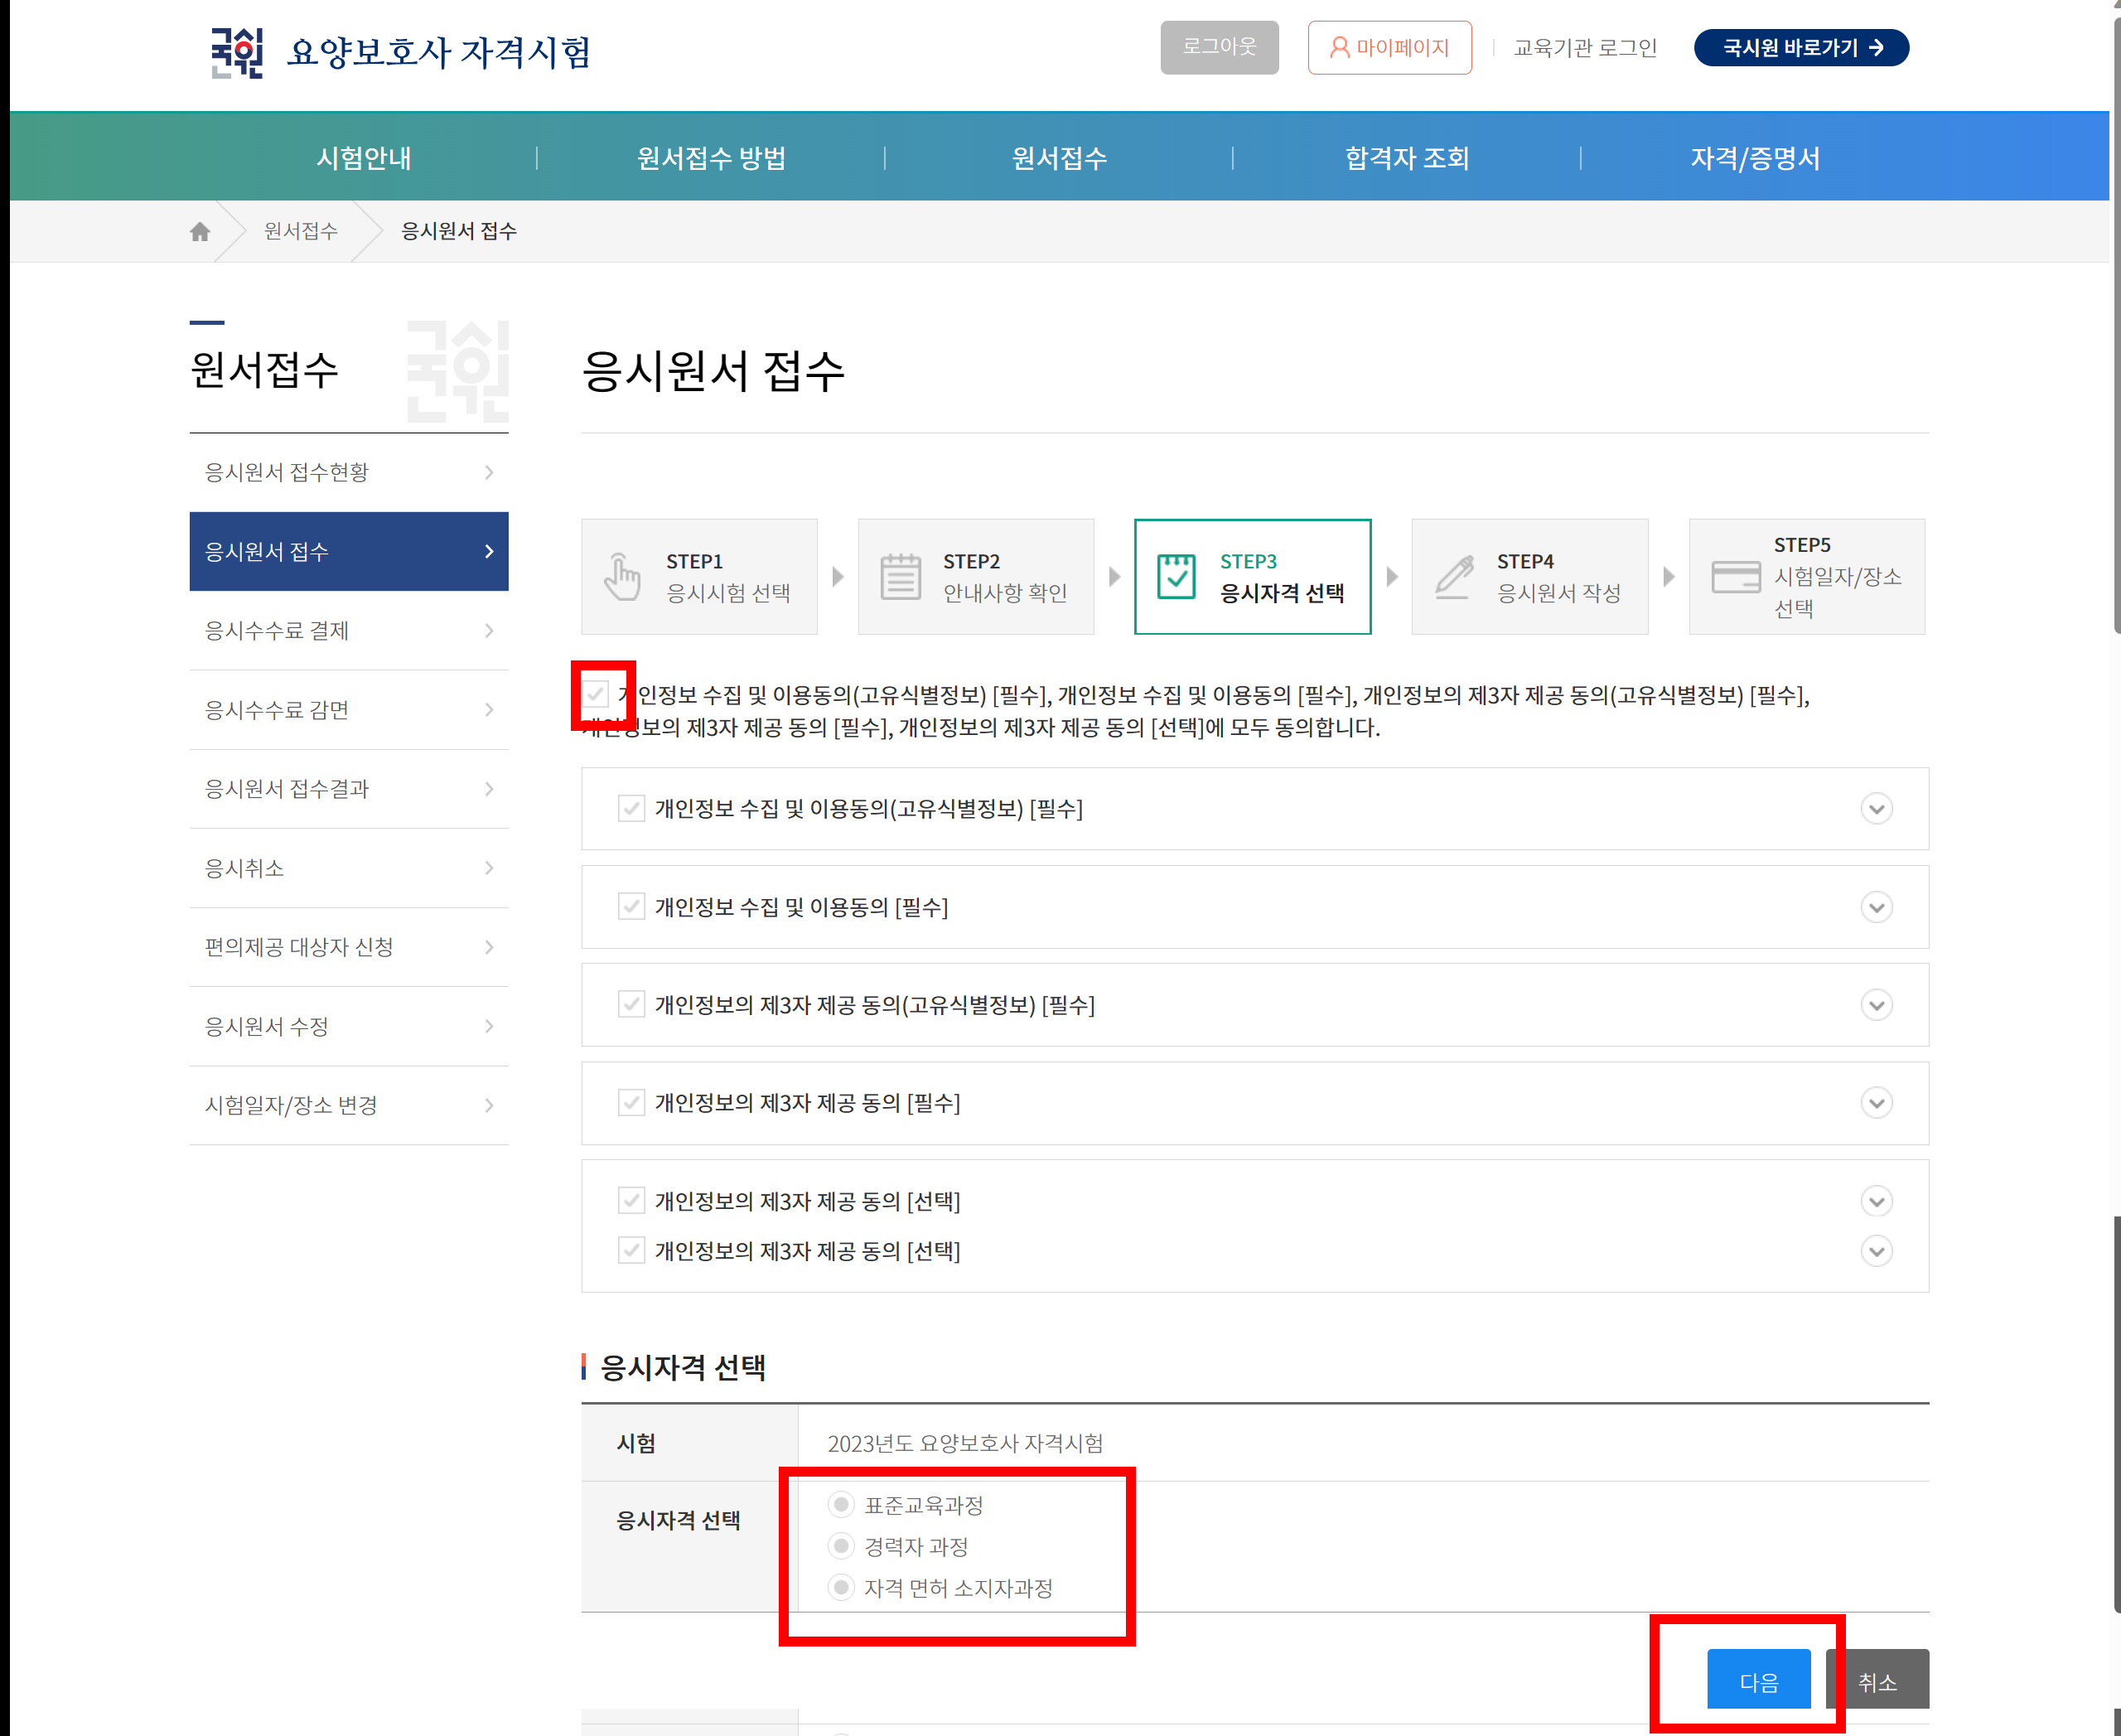The height and width of the screenshot is (1736, 2121).
Task: Click STEP3 checkmark calendar icon
Action: point(1176,577)
